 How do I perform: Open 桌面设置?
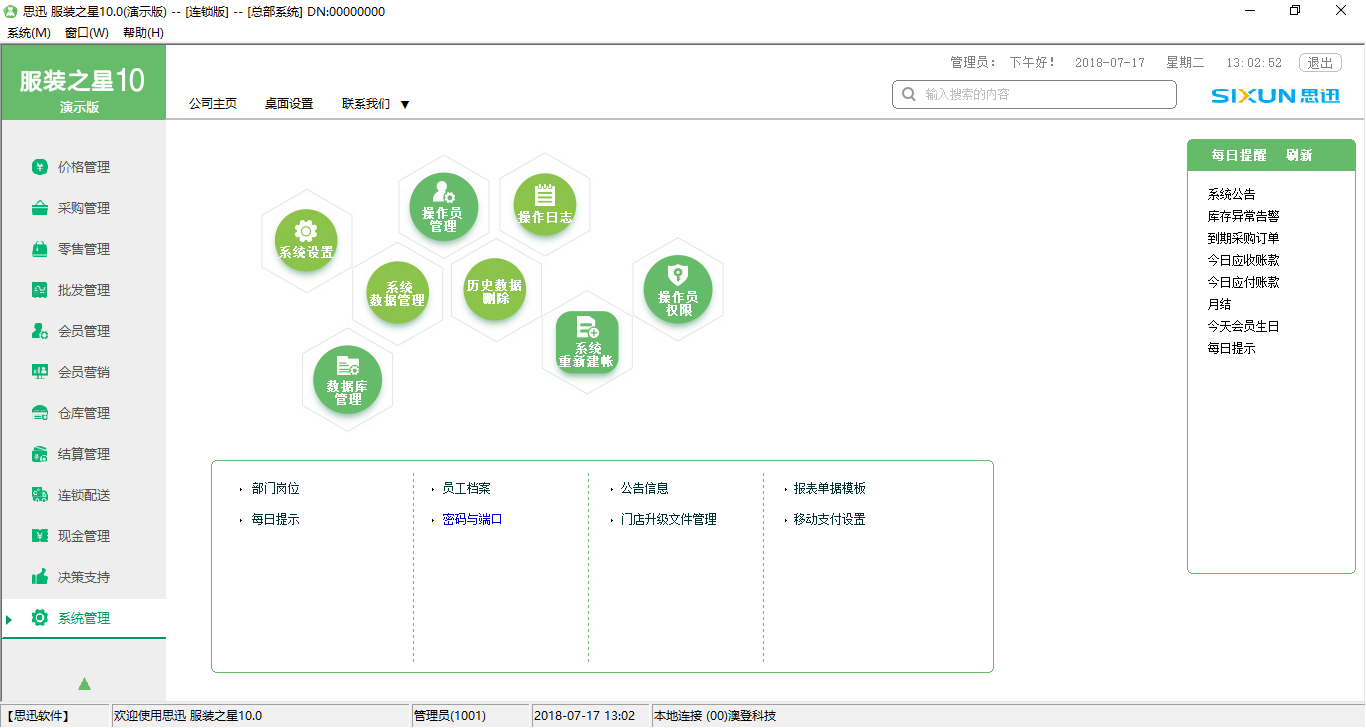(289, 103)
